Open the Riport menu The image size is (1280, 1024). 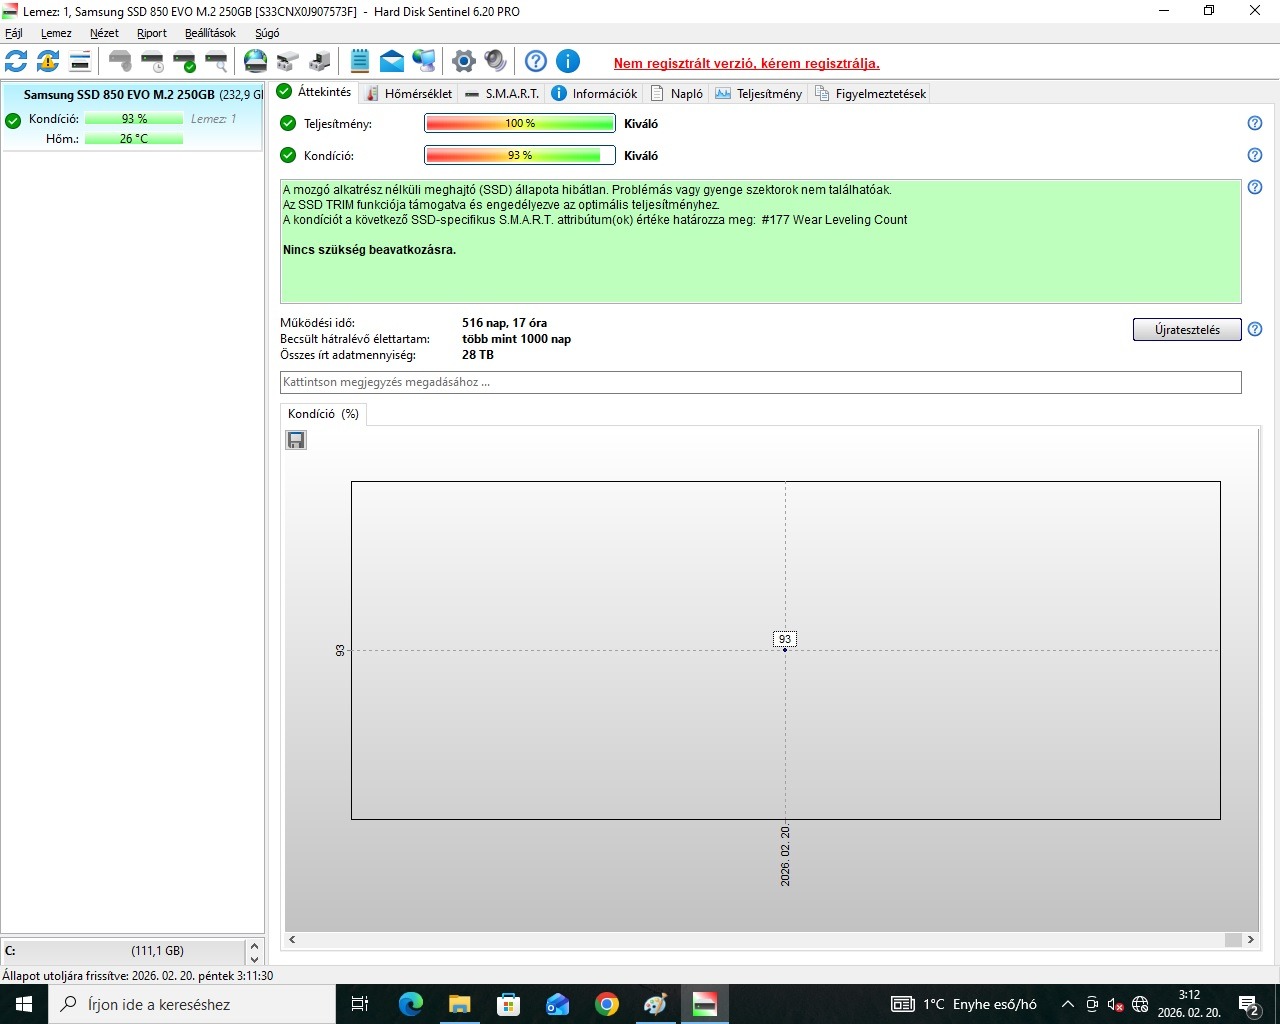click(x=152, y=33)
